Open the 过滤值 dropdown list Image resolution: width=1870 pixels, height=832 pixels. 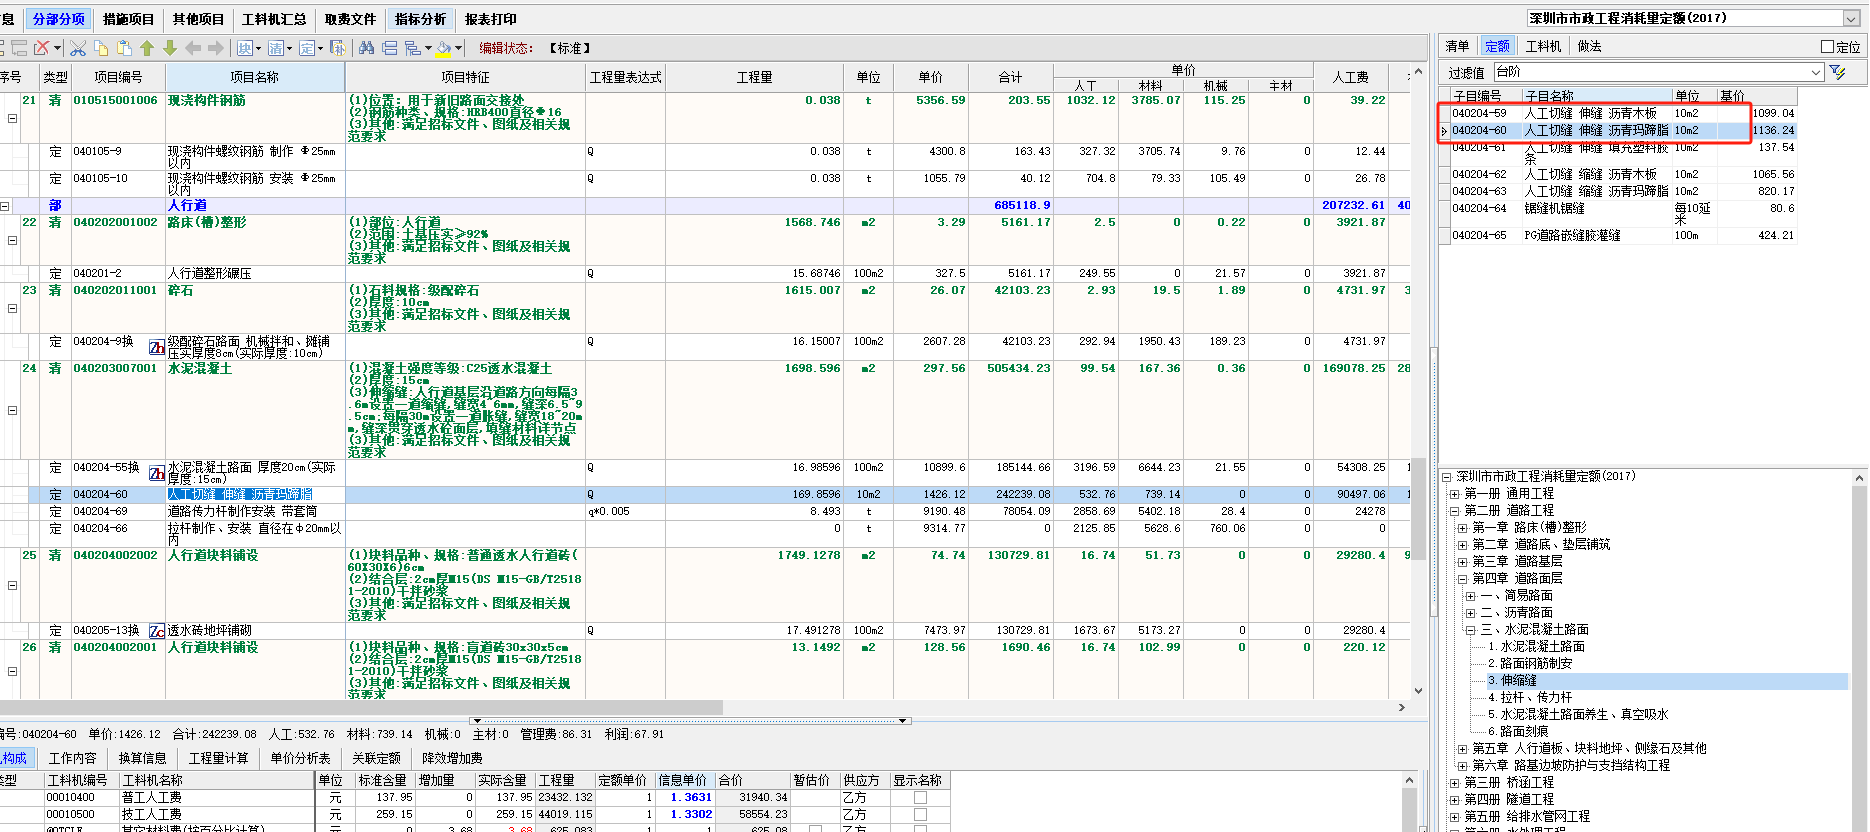point(1816,72)
